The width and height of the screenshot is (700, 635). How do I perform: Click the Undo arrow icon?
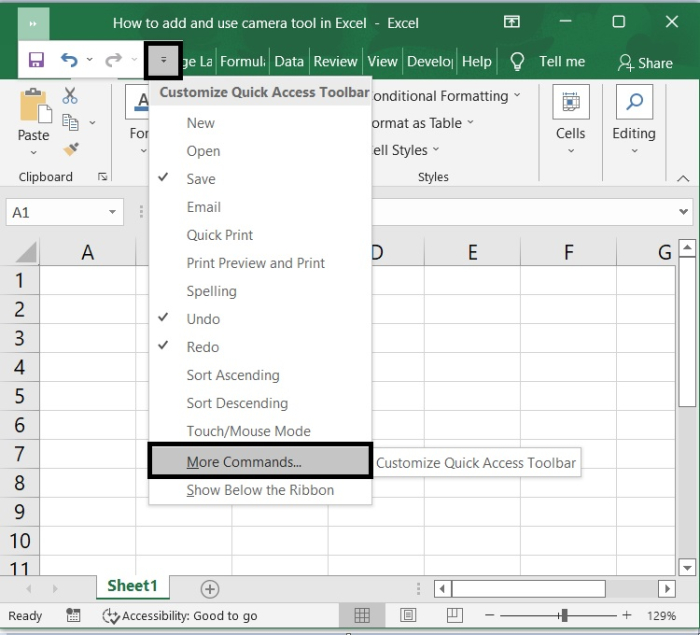point(69,61)
